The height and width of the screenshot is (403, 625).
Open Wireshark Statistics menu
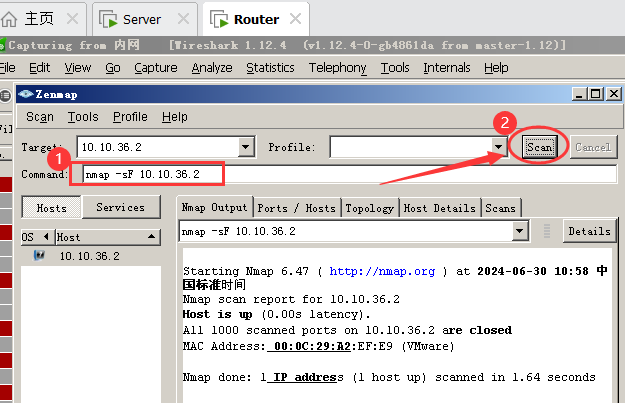click(x=270, y=68)
